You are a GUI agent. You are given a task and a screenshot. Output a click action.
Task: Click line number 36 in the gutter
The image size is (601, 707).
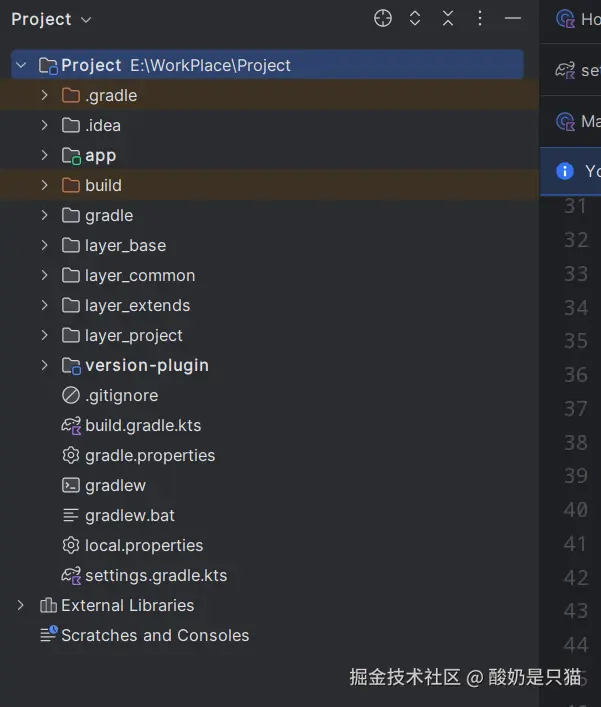[x=575, y=374]
